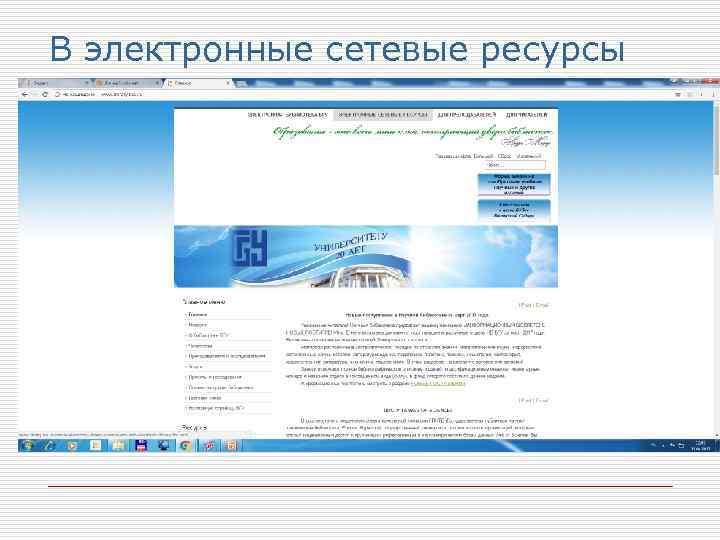Click the 'Ресурсы' heading in the left column

tap(194, 428)
